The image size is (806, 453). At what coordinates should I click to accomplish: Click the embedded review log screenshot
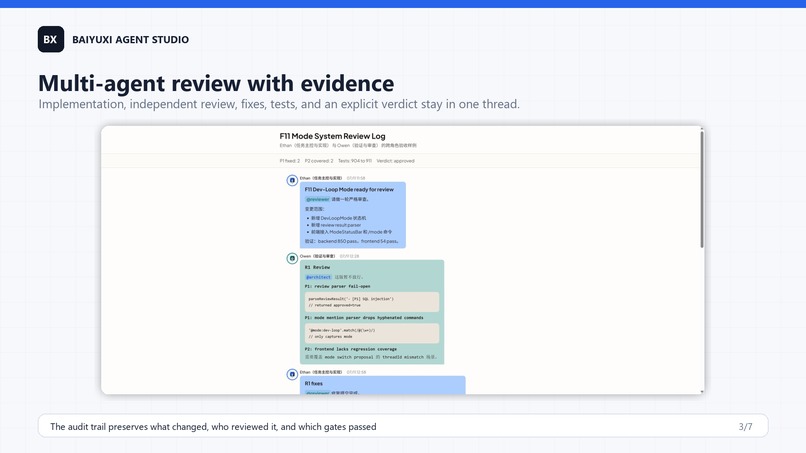coord(402,260)
